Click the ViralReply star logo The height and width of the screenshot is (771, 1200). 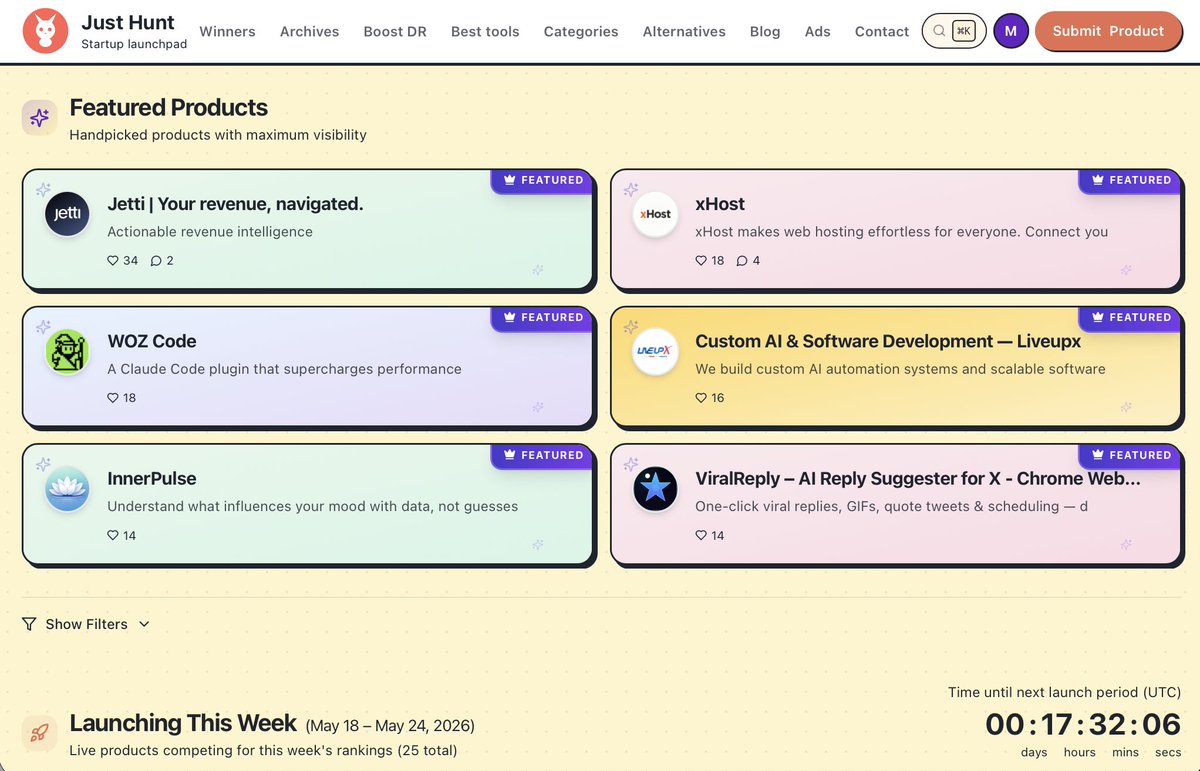click(655, 489)
